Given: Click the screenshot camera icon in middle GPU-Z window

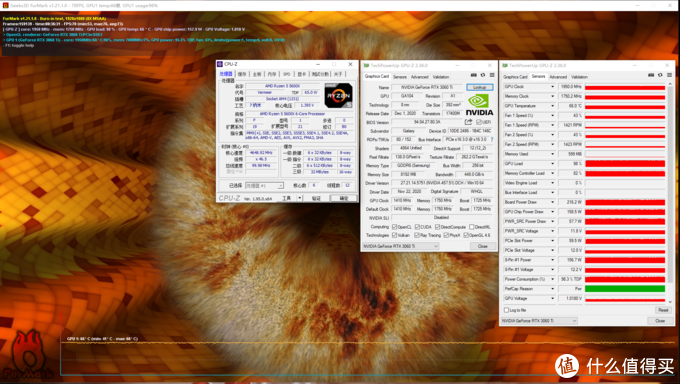Looking at the screenshot, I should (474, 75).
